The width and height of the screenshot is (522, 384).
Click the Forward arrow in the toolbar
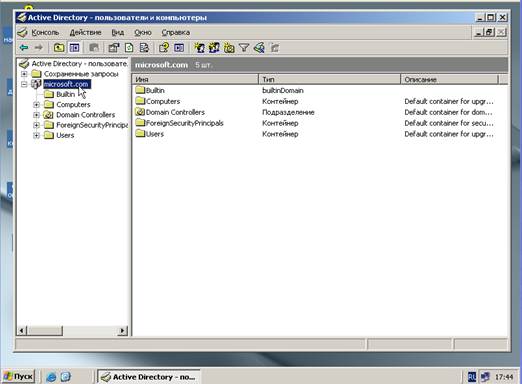[x=39, y=48]
